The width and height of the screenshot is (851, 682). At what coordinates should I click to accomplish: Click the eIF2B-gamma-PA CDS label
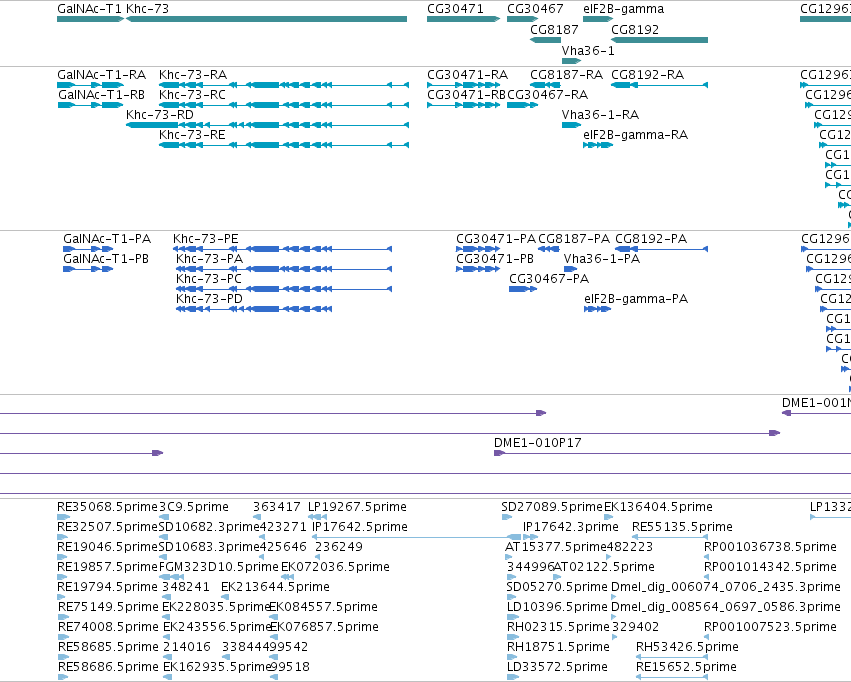tap(636, 299)
